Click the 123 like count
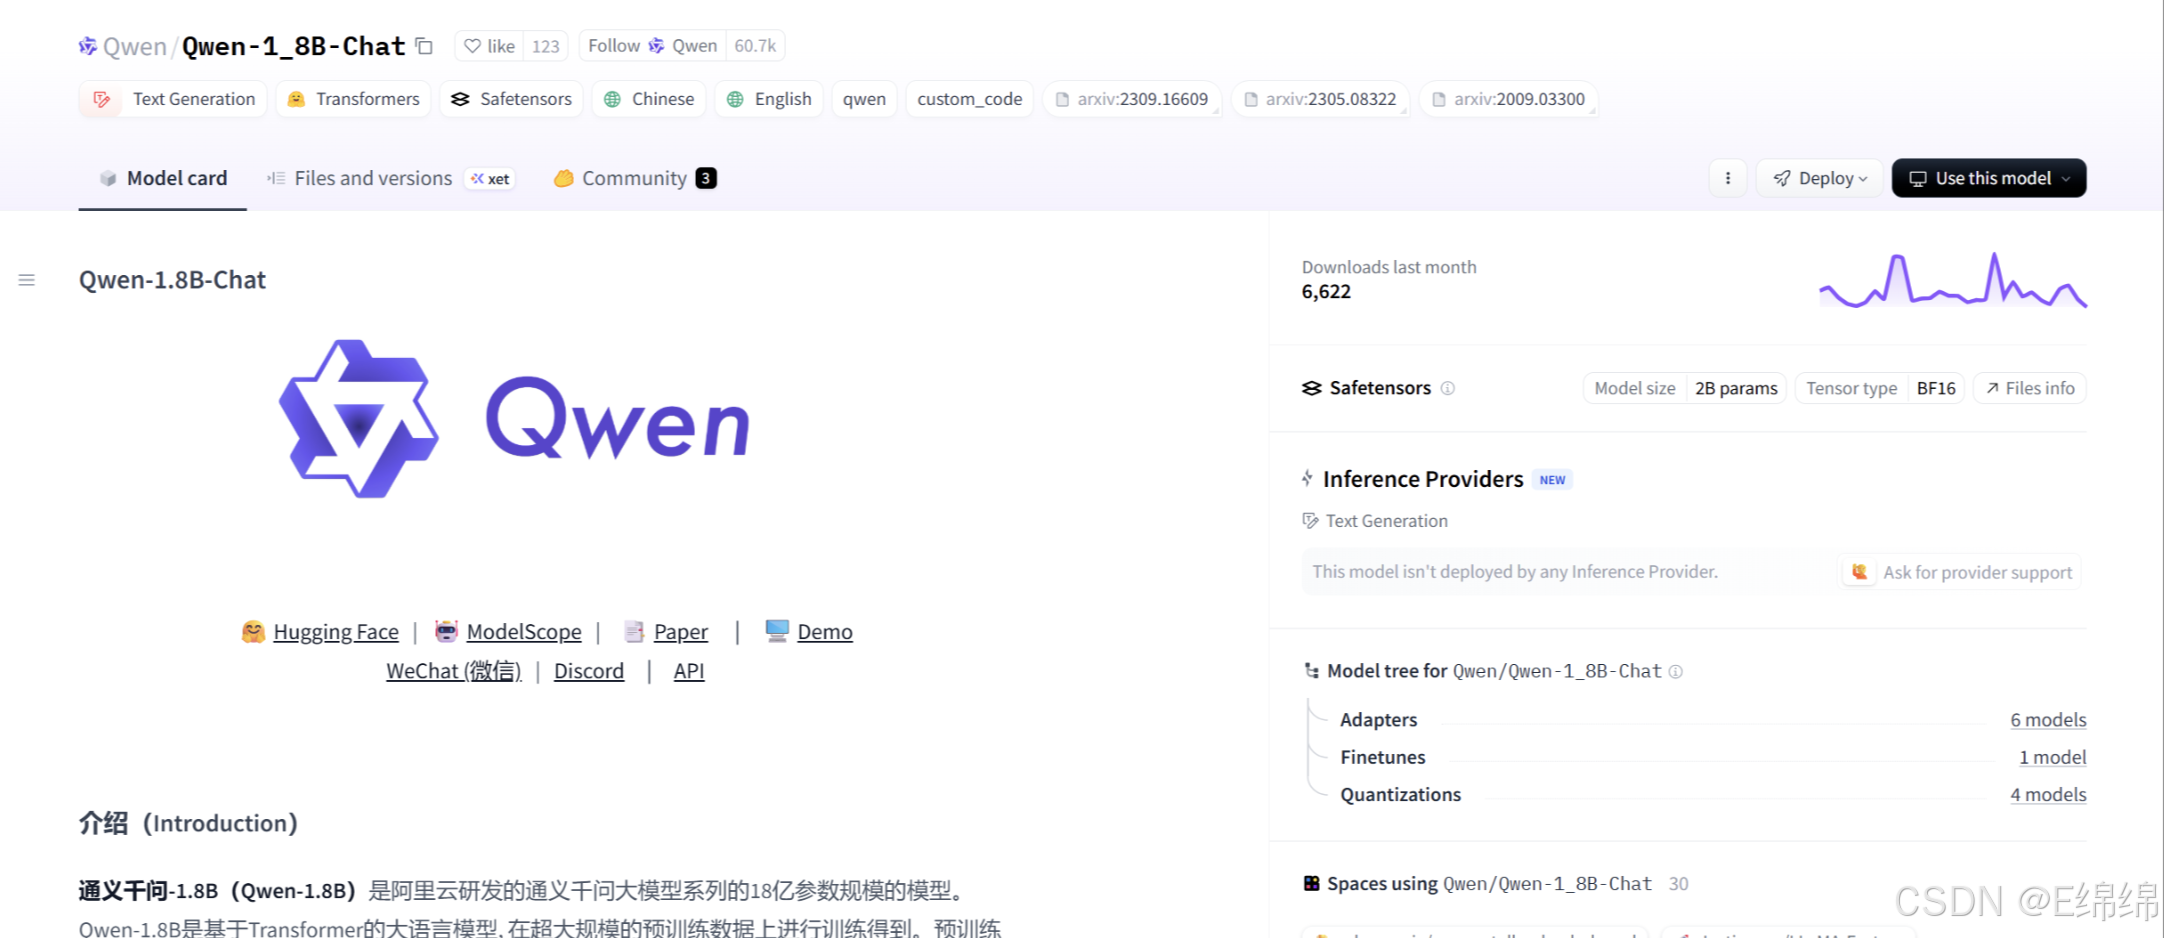This screenshot has height=938, width=2164. (x=545, y=46)
